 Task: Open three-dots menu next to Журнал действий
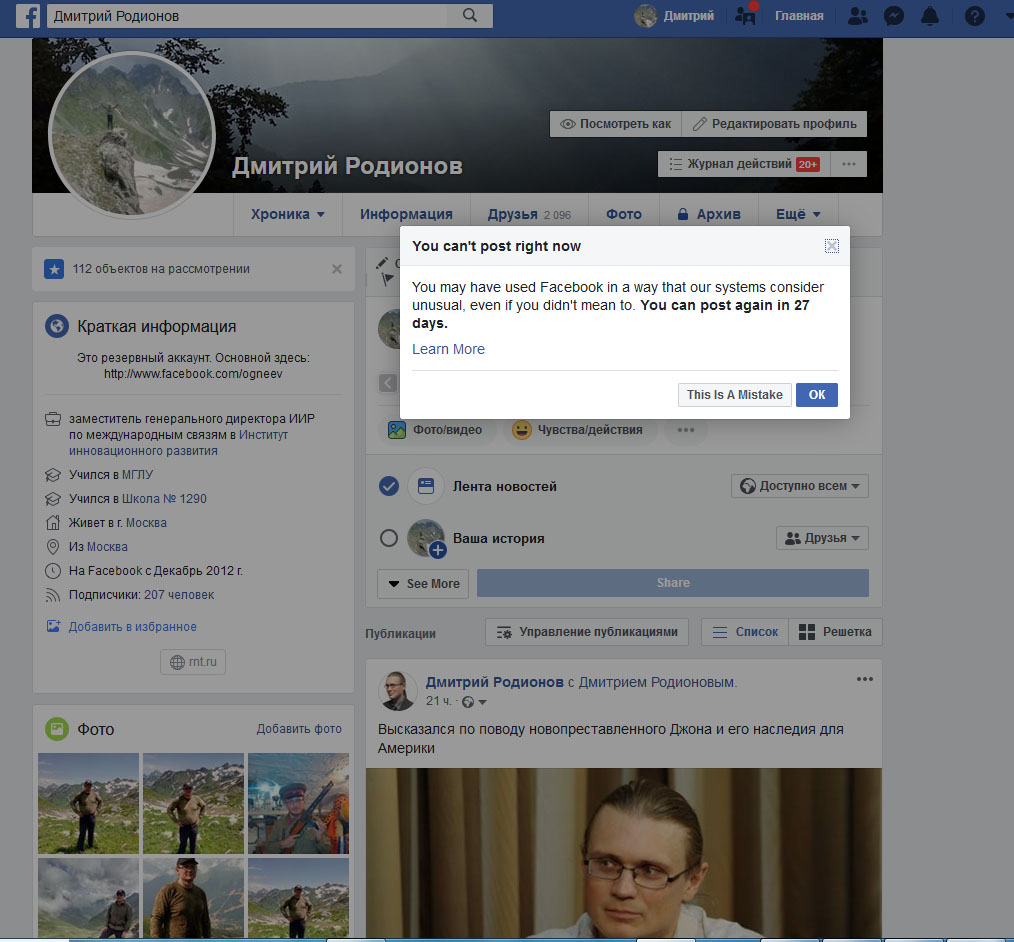point(849,164)
